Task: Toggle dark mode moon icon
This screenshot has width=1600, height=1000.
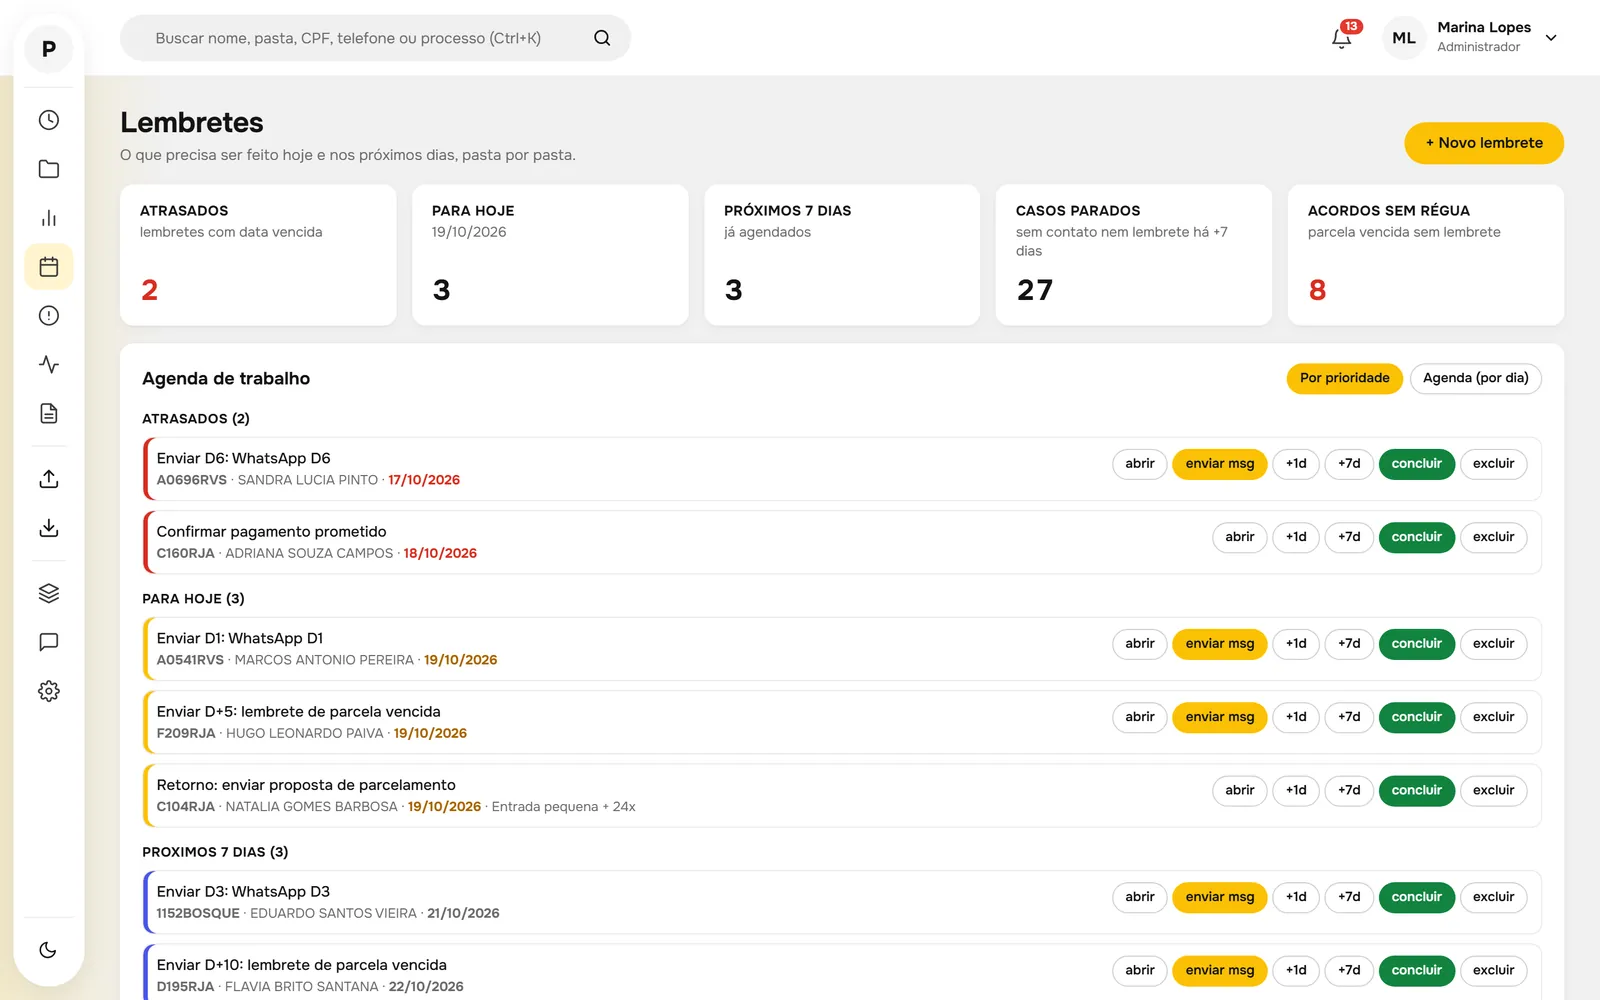Action: (x=48, y=950)
